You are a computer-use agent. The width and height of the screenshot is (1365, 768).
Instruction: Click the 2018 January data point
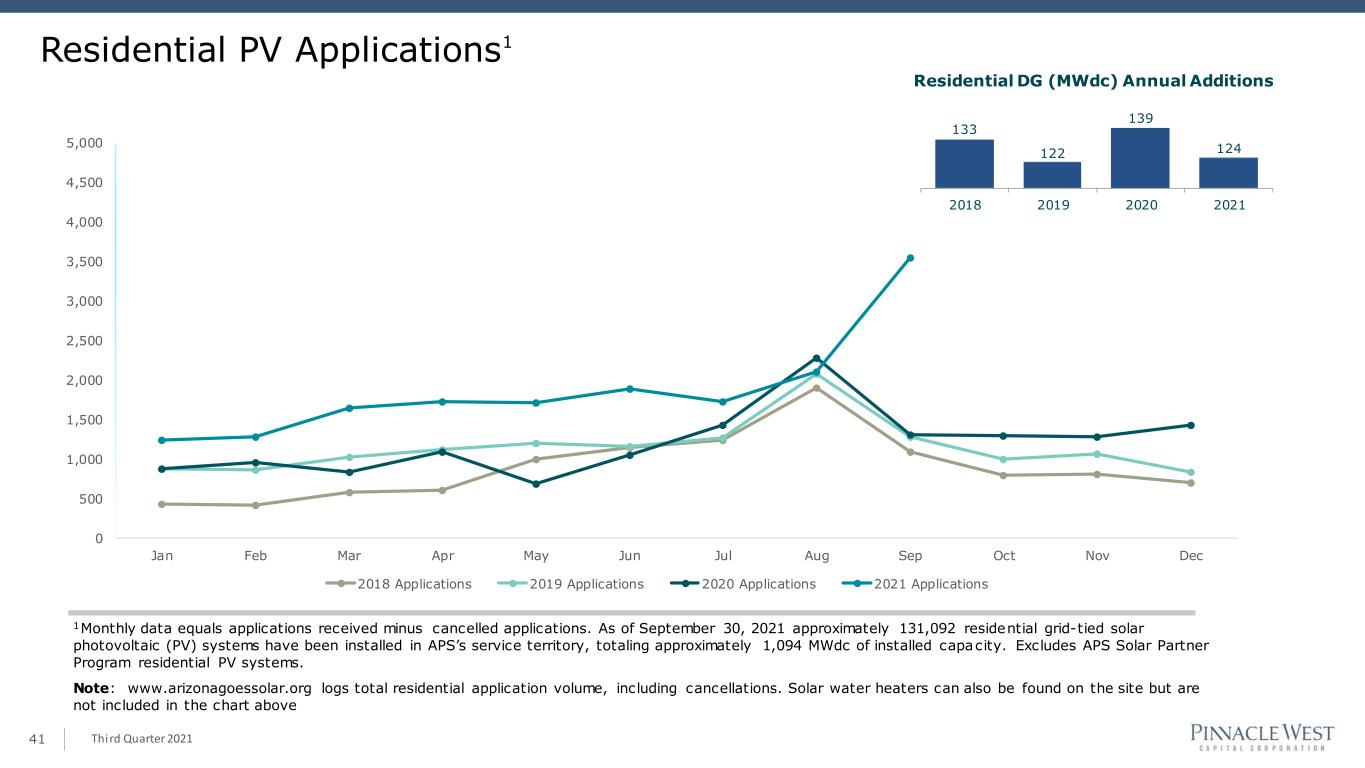click(161, 504)
